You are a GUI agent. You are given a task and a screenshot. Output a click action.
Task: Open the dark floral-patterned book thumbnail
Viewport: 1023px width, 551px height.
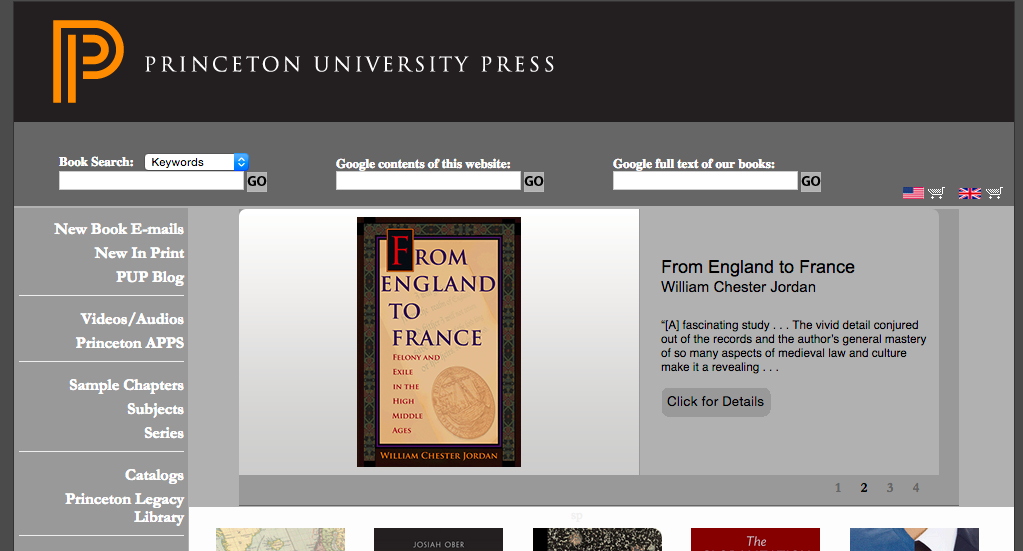point(598,540)
